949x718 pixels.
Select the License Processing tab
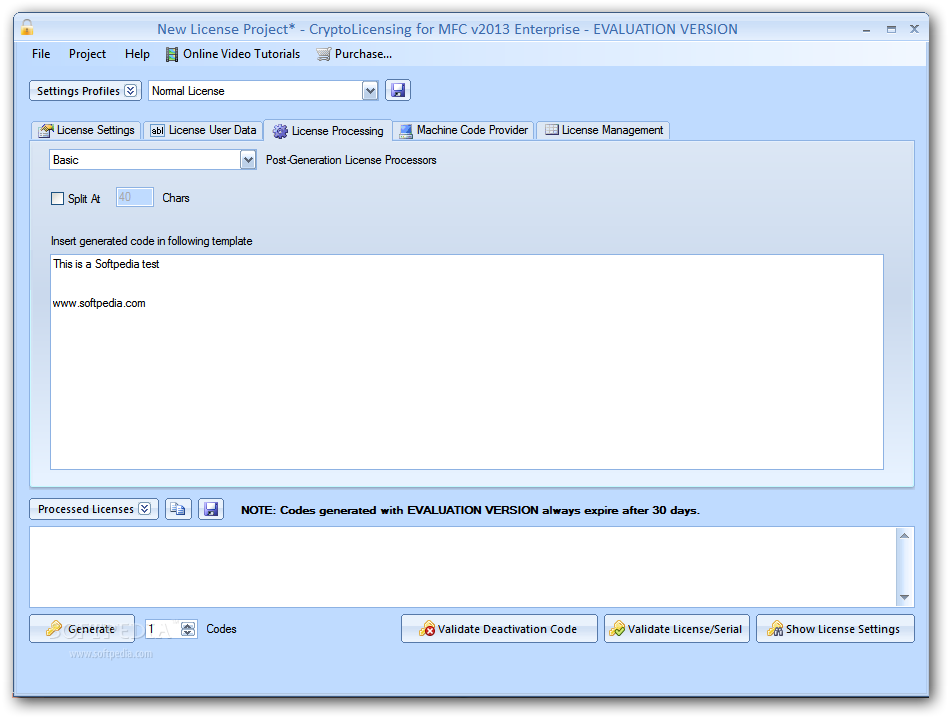pos(328,131)
